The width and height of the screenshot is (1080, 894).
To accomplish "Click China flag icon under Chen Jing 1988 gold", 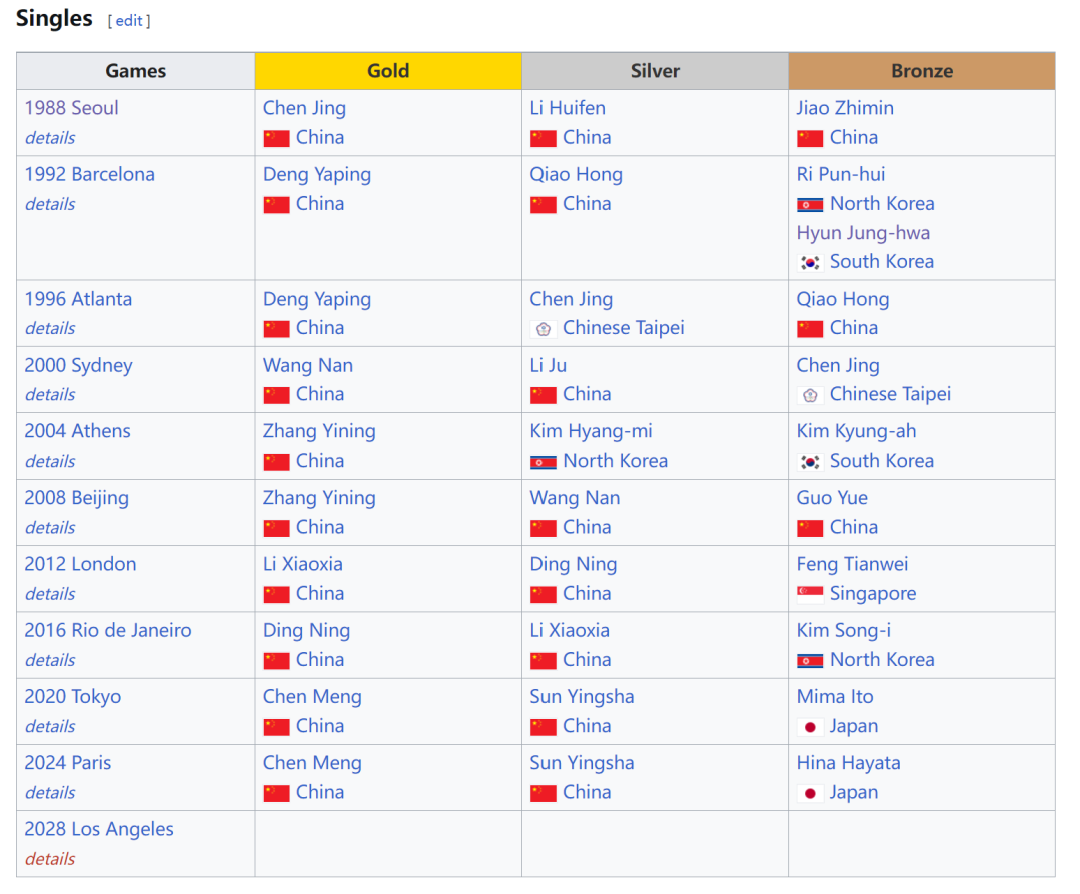I will (x=276, y=138).
